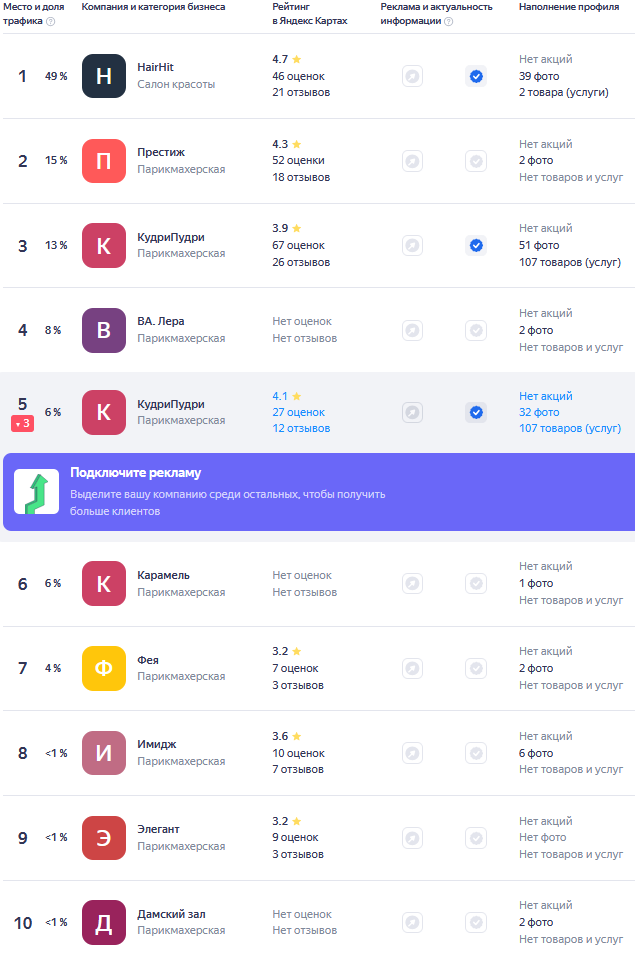Viewport: 635px width, 960px height.
Task: Click the red rank drop badge under 5
Action: point(22,424)
